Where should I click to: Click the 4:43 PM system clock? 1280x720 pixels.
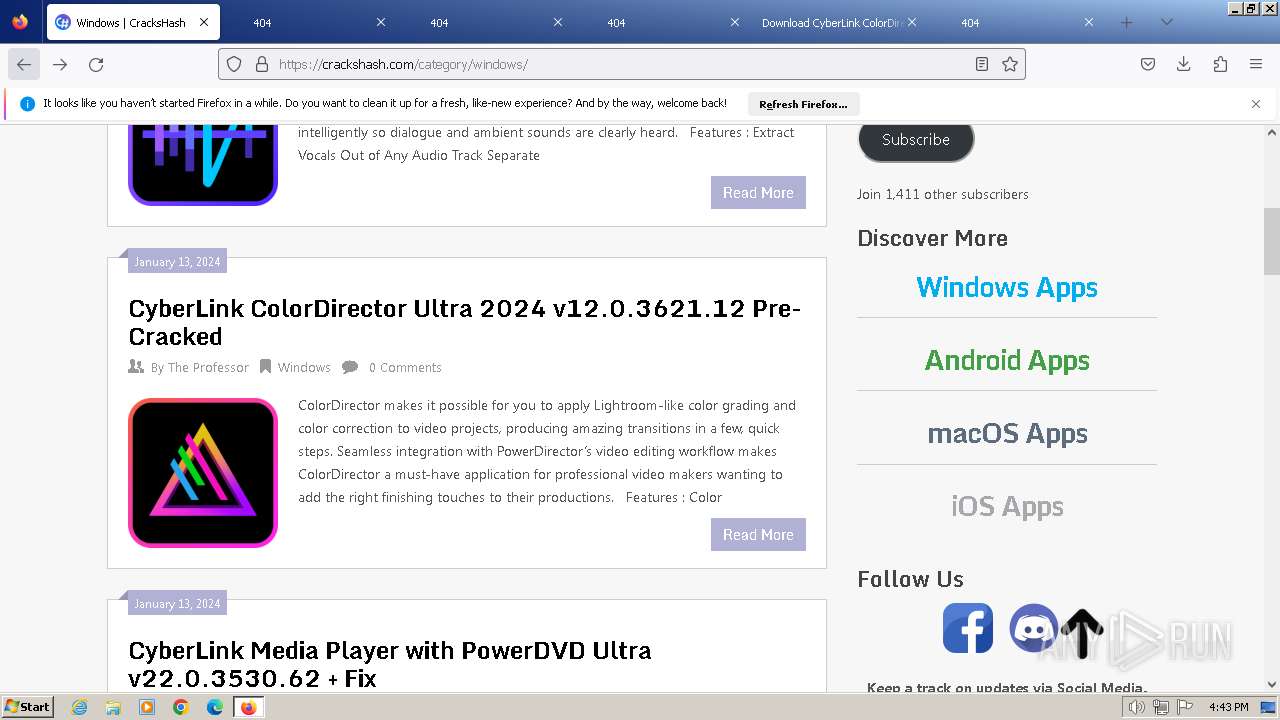click(x=1228, y=707)
